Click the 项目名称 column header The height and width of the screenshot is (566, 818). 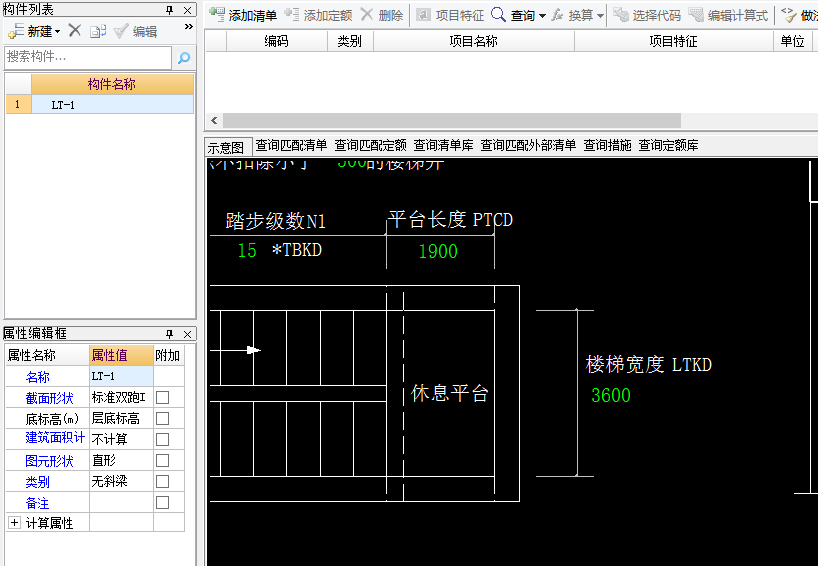pyautogui.click(x=474, y=41)
